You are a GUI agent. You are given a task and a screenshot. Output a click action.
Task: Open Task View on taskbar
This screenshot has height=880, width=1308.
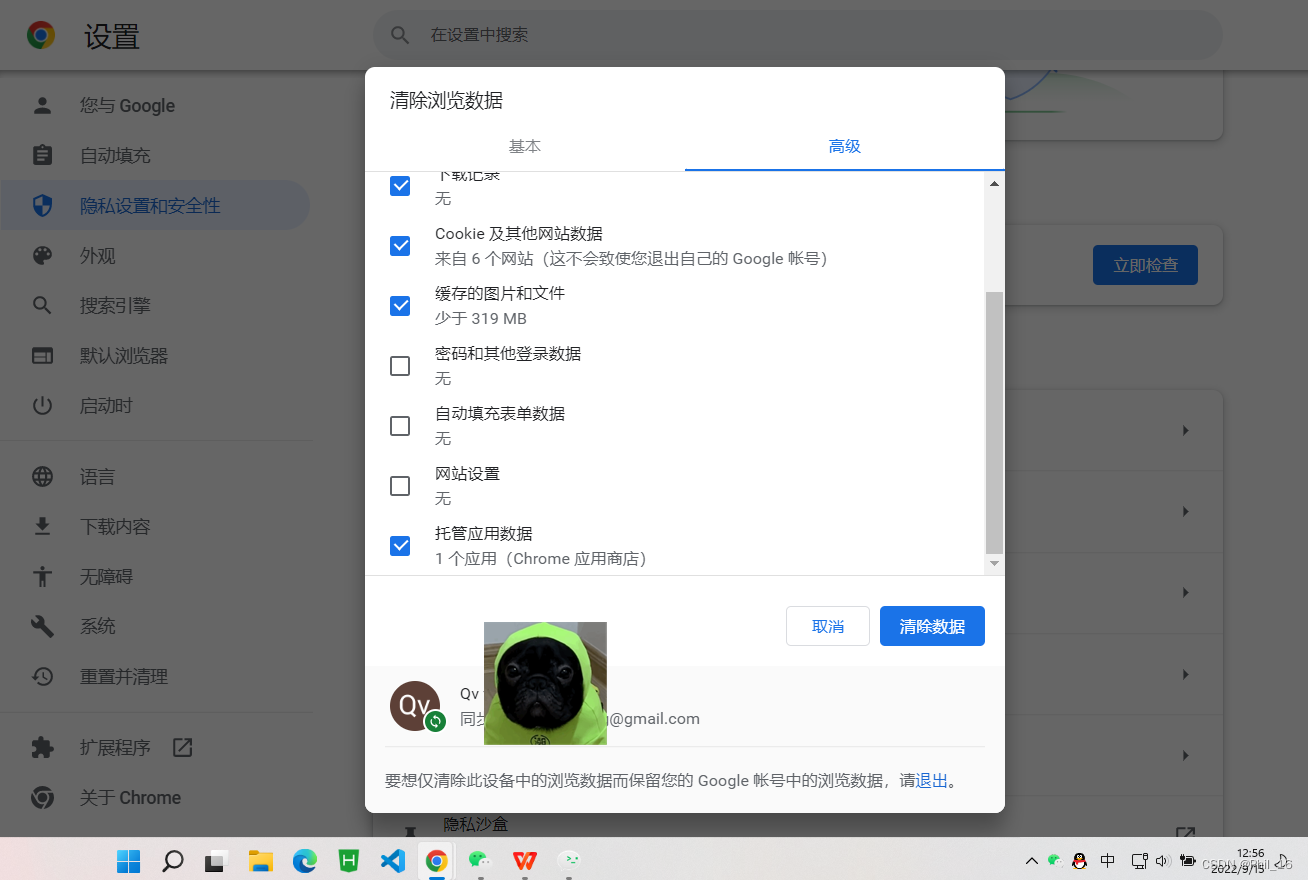point(217,860)
